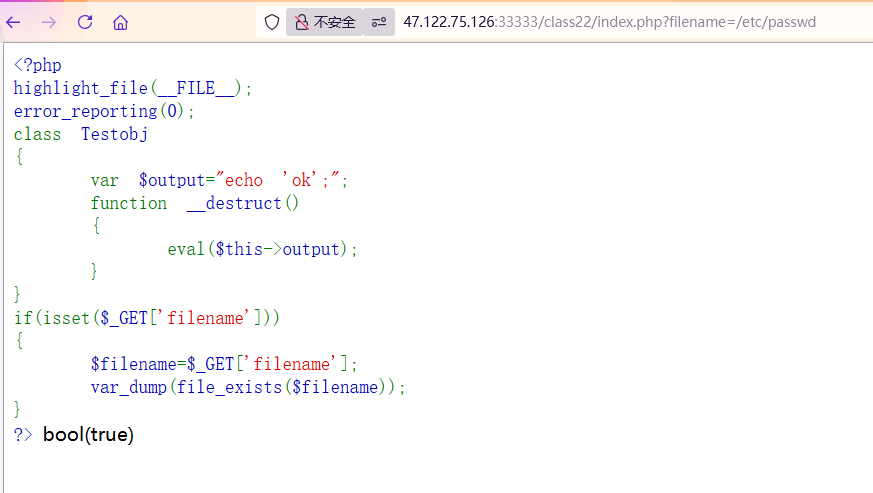The height and width of the screenshot is (493, 873).
Task: Click the eval($this->output) line
Action: (x=262, y=249)
